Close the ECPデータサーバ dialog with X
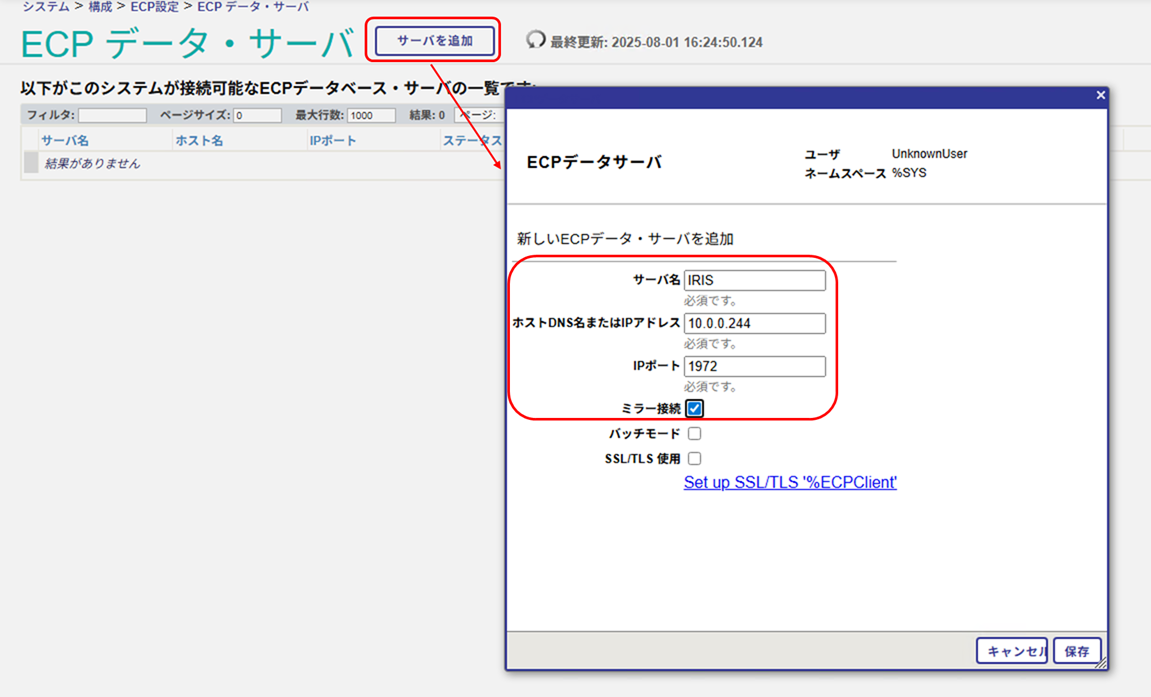Image resolution: width=1151 pixels, height=697 pixels. (1100, 95)
